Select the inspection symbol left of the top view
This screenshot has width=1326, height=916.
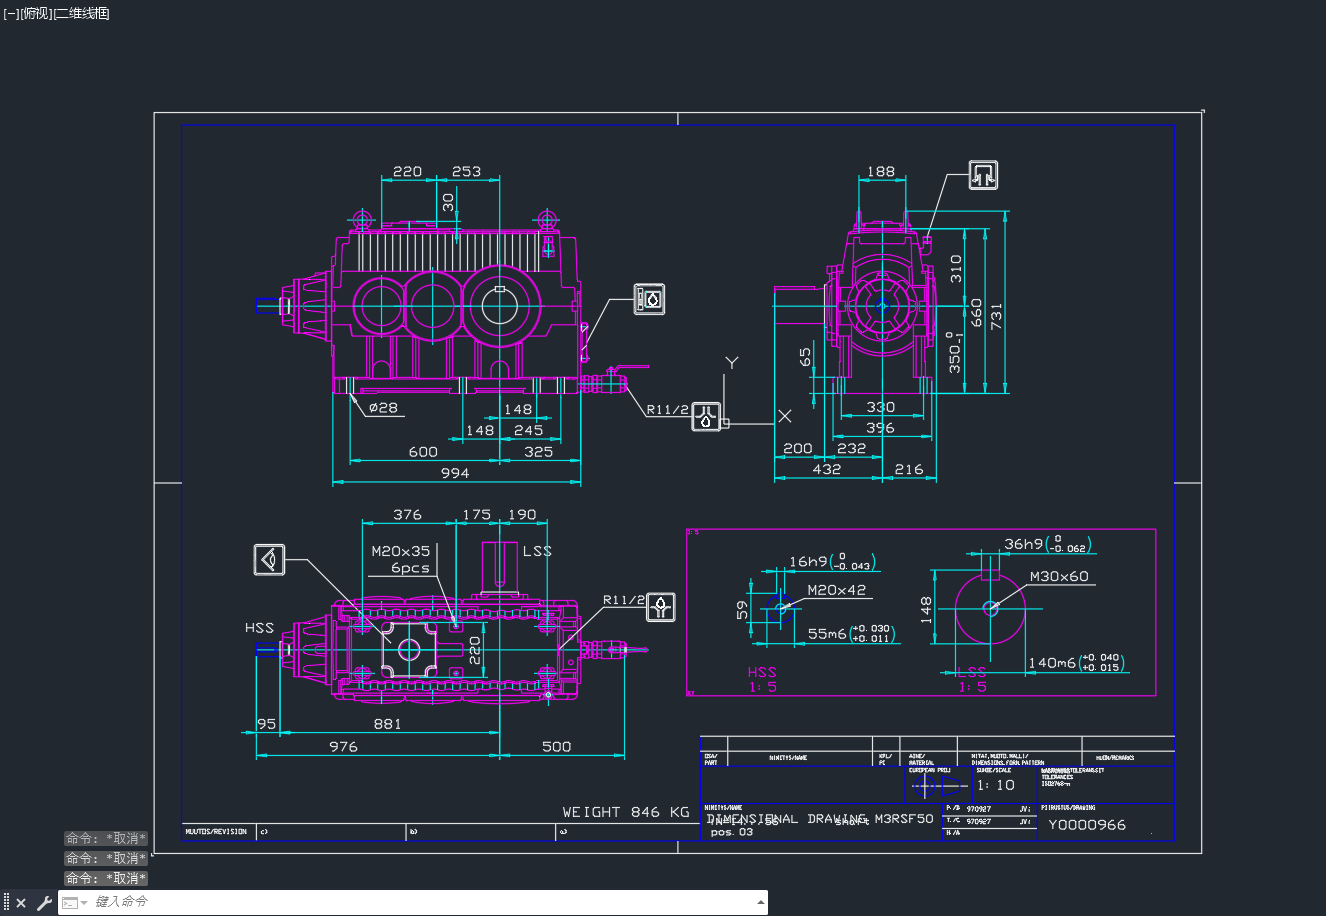coord(269,560)
